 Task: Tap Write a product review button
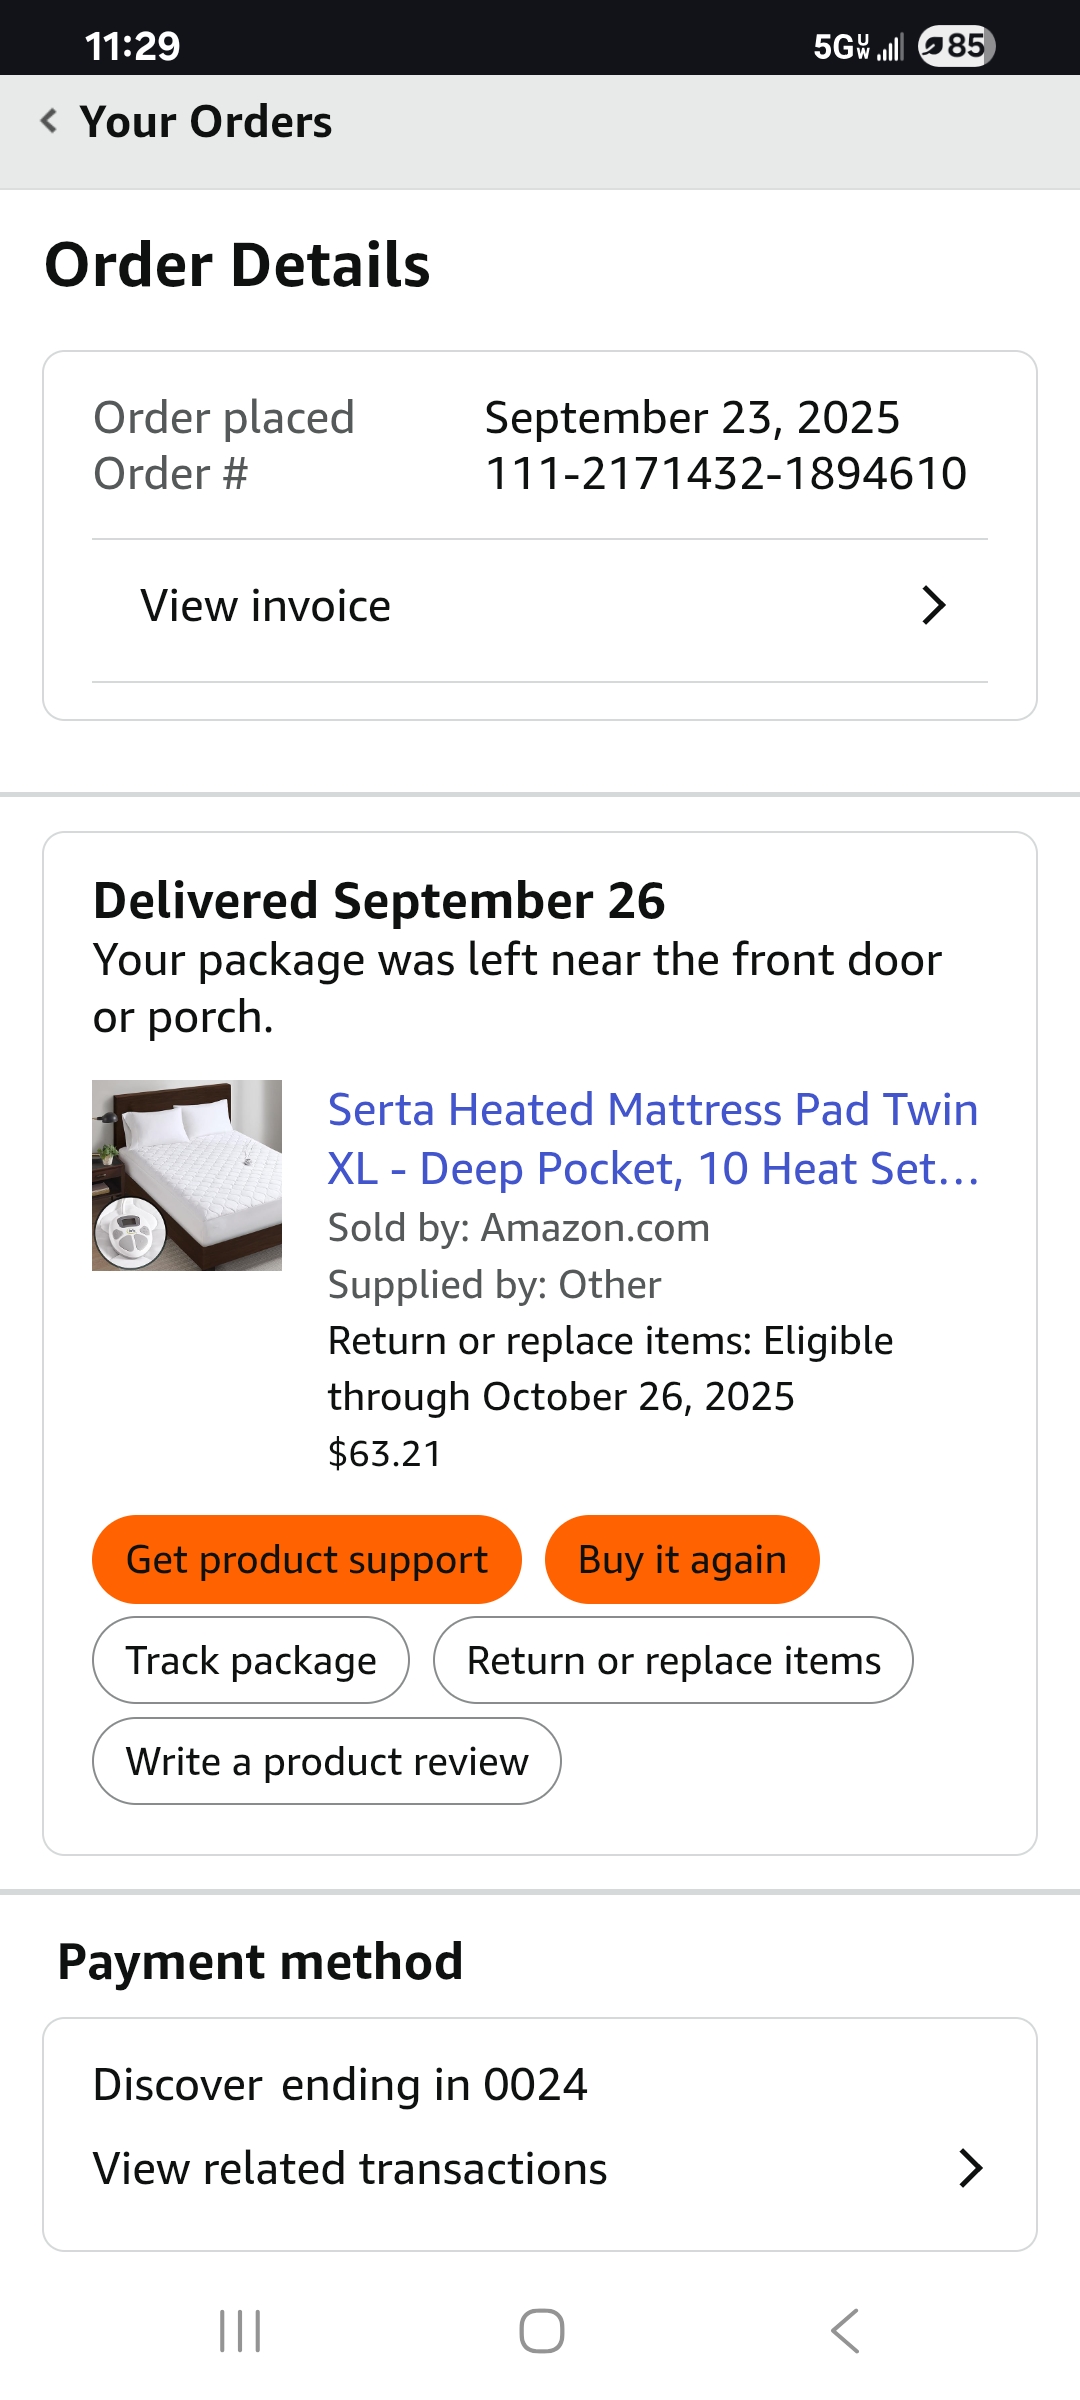tap(327, 1761)
